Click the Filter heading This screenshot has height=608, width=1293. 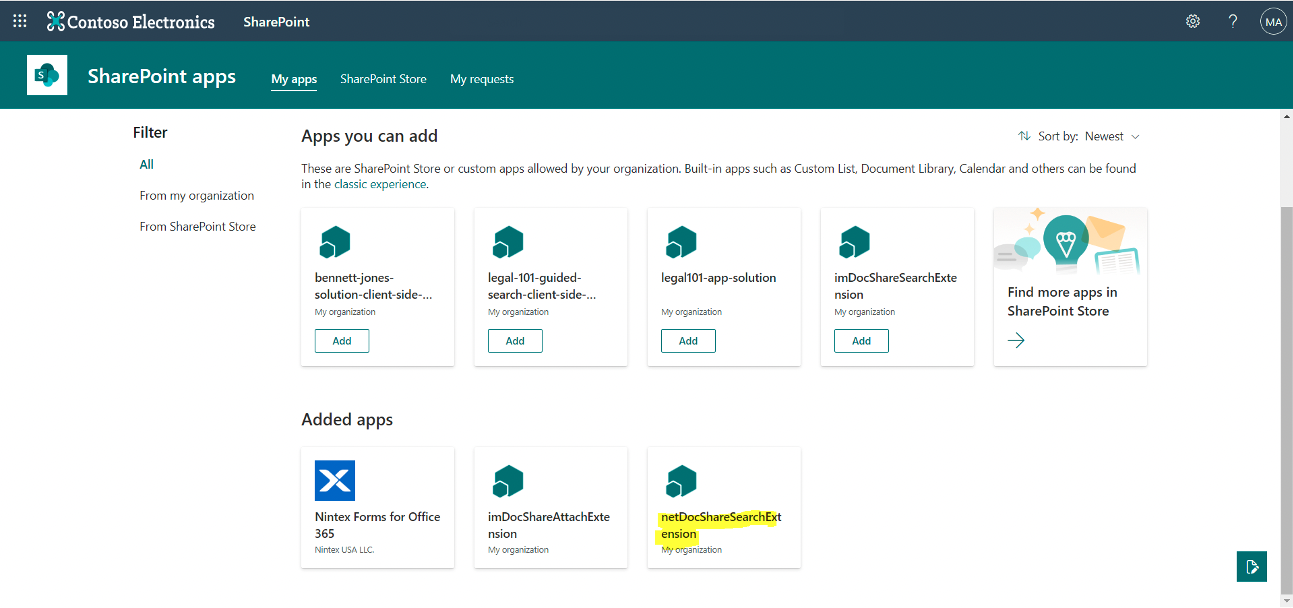pos(150,132)
